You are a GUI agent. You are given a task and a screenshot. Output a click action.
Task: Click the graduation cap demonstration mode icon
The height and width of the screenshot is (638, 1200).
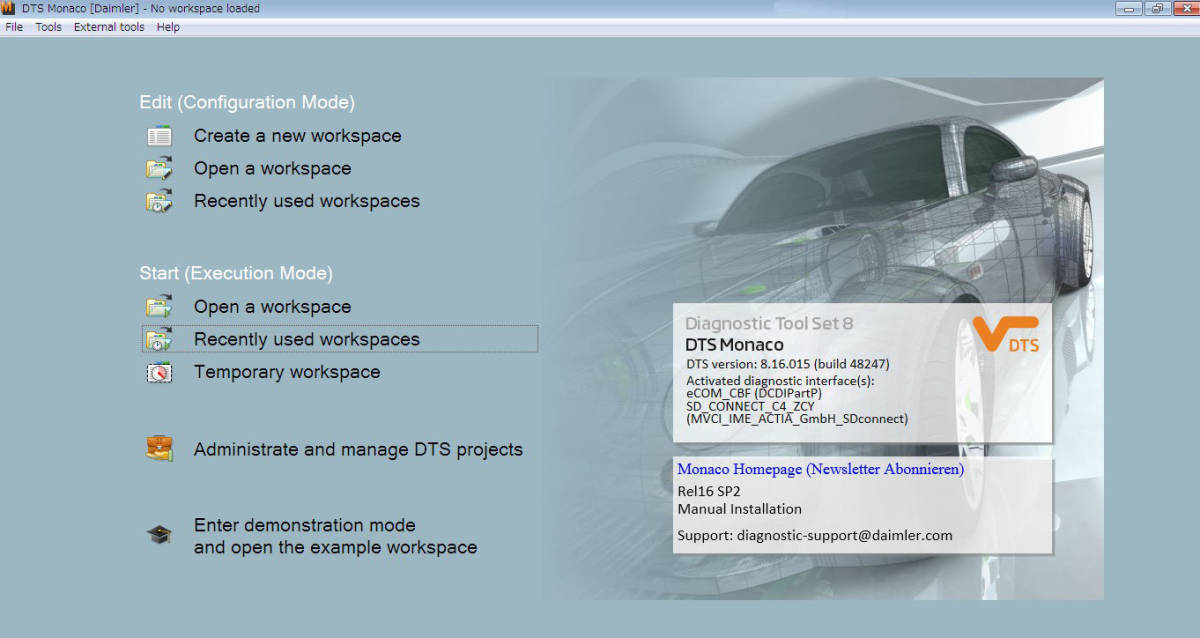click(159, 535)
